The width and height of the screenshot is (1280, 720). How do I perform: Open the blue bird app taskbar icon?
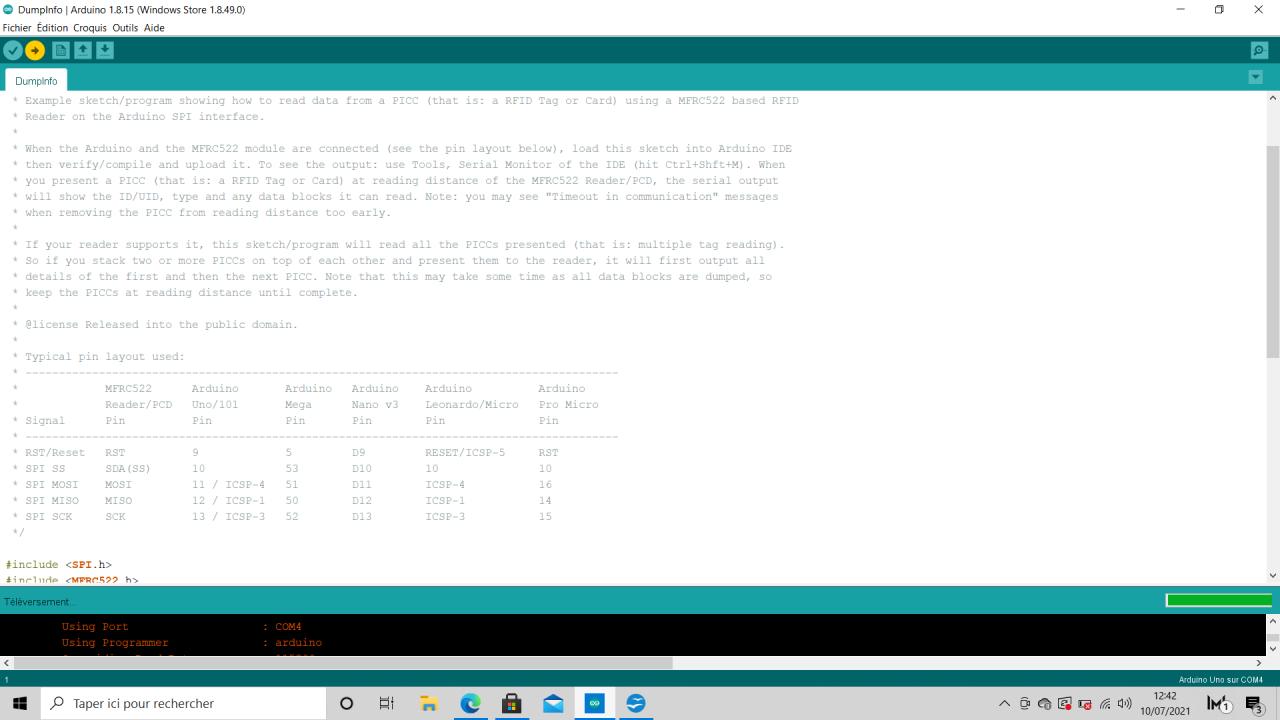tap(635, 704)
